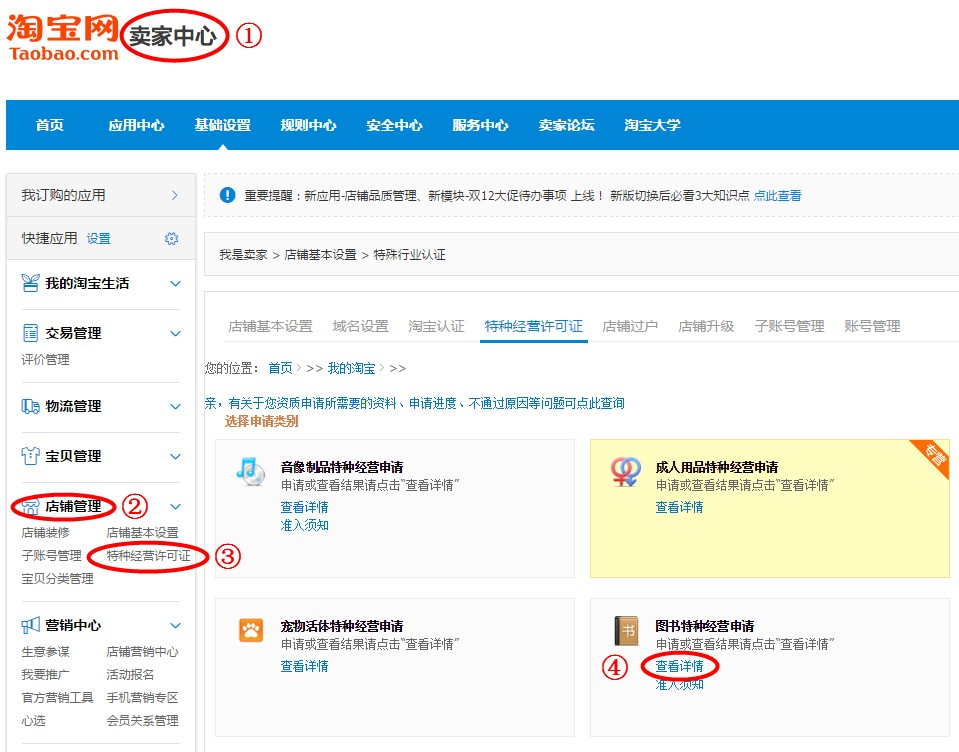Viewport: 959px width, 752px height.
Task: Open 应用中心 navigation item
Action: pyautogui.click(x=136, y=125)
